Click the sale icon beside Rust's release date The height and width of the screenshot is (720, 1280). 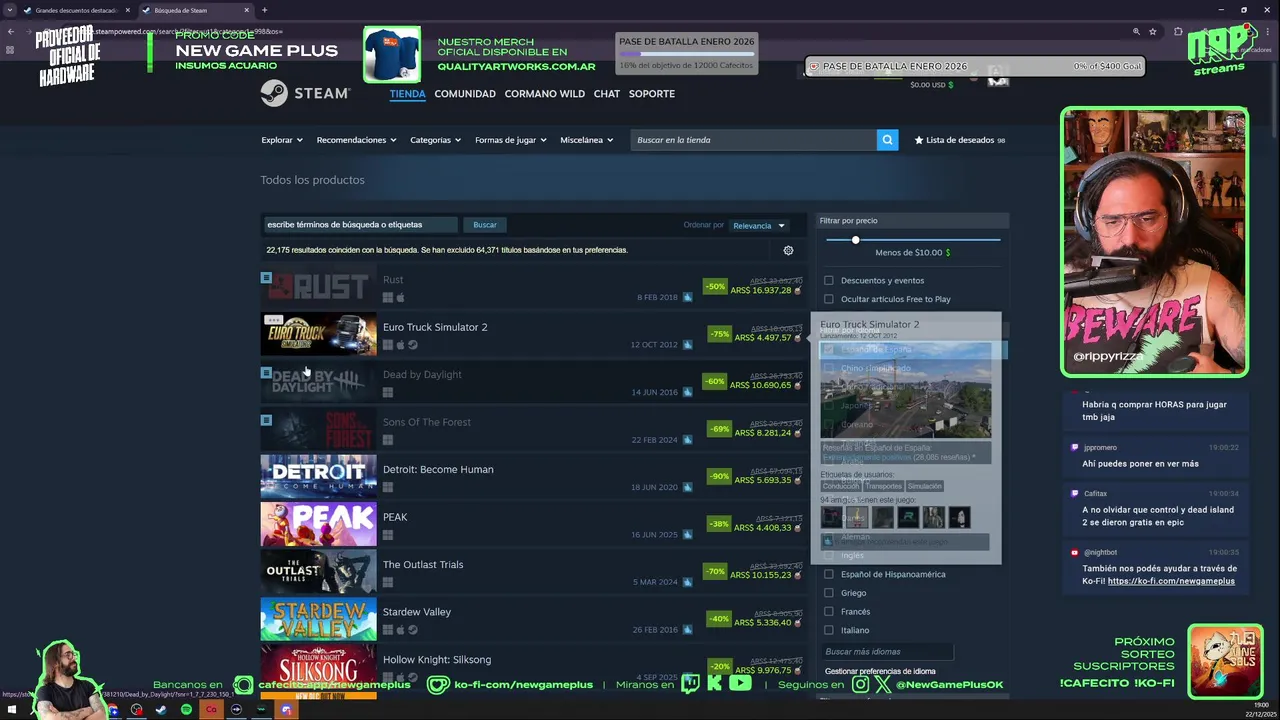coord(687,297)
